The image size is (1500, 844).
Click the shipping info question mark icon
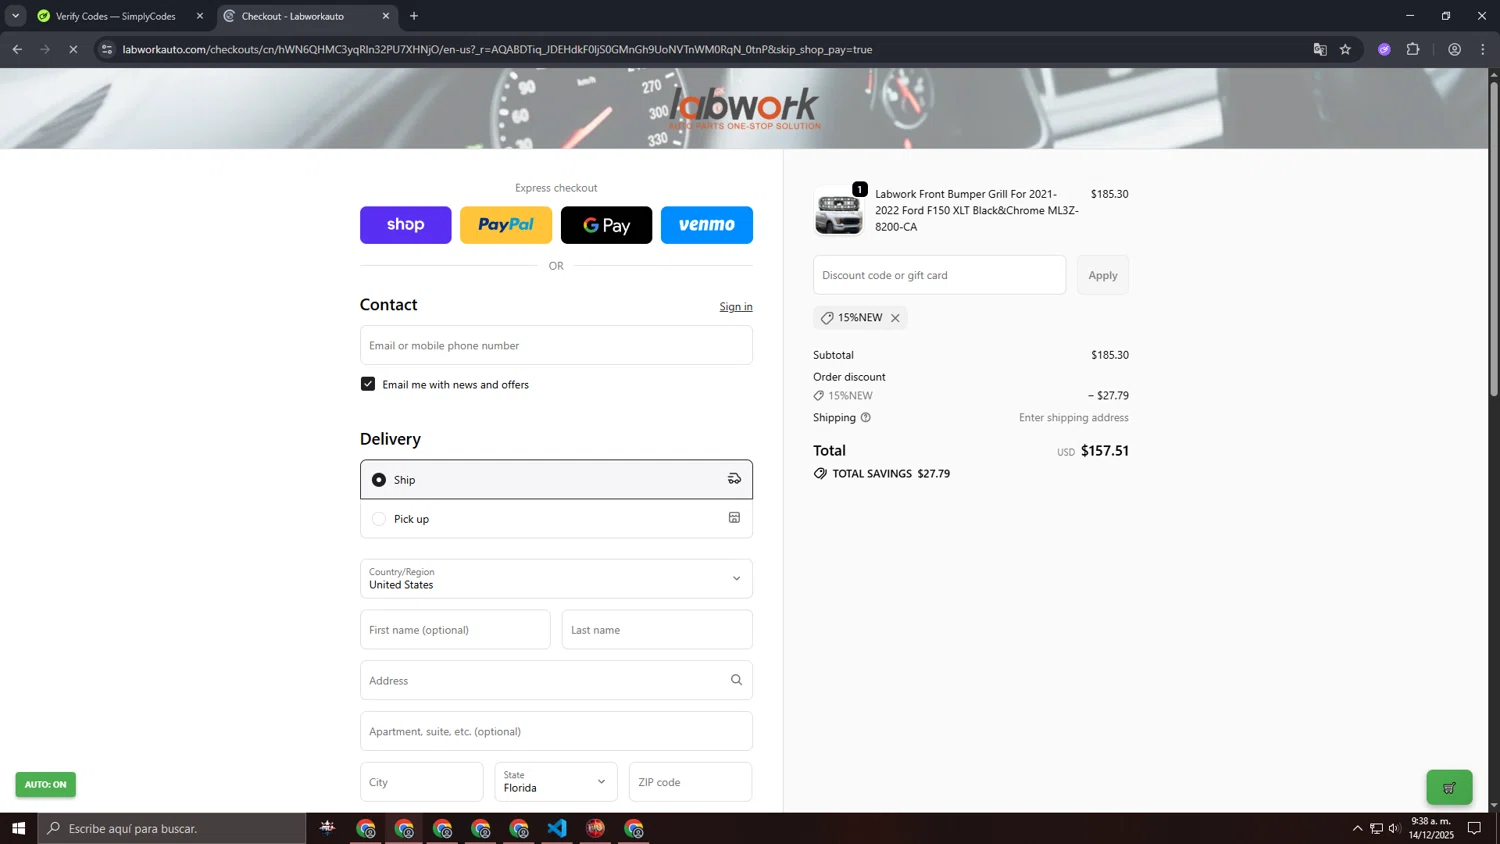(x=866, y=418)
